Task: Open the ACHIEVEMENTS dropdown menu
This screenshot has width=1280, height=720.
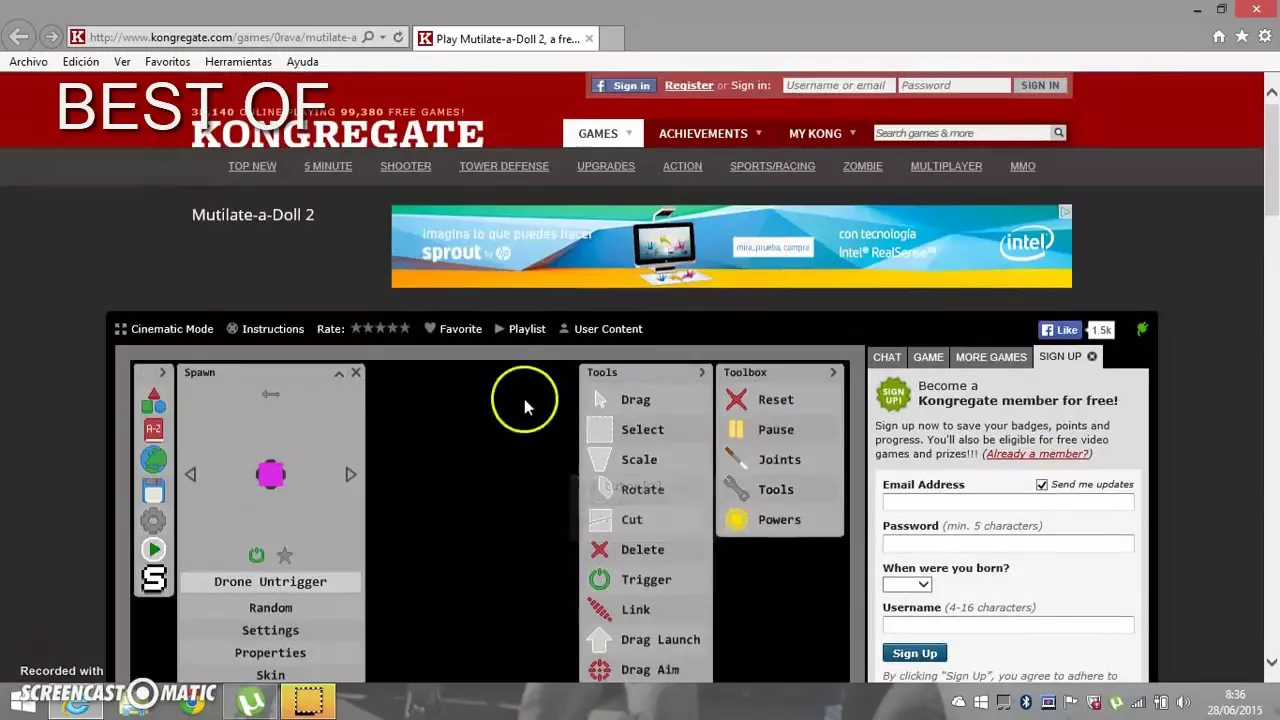Action: click(x=710, y=133)
